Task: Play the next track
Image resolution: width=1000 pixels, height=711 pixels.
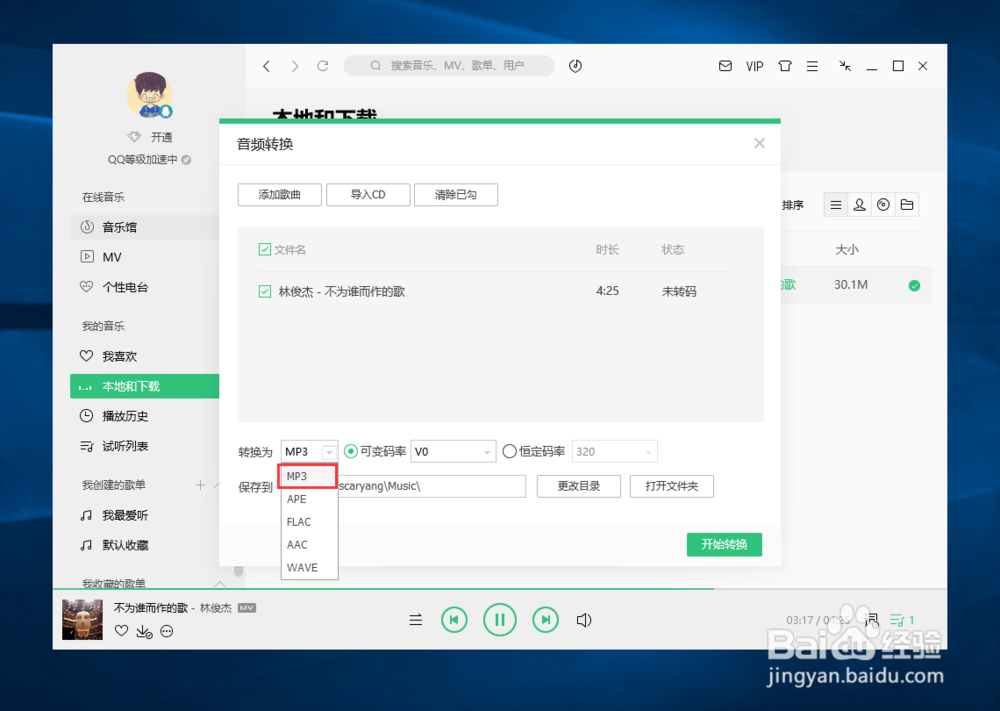Action: point(545,620)
